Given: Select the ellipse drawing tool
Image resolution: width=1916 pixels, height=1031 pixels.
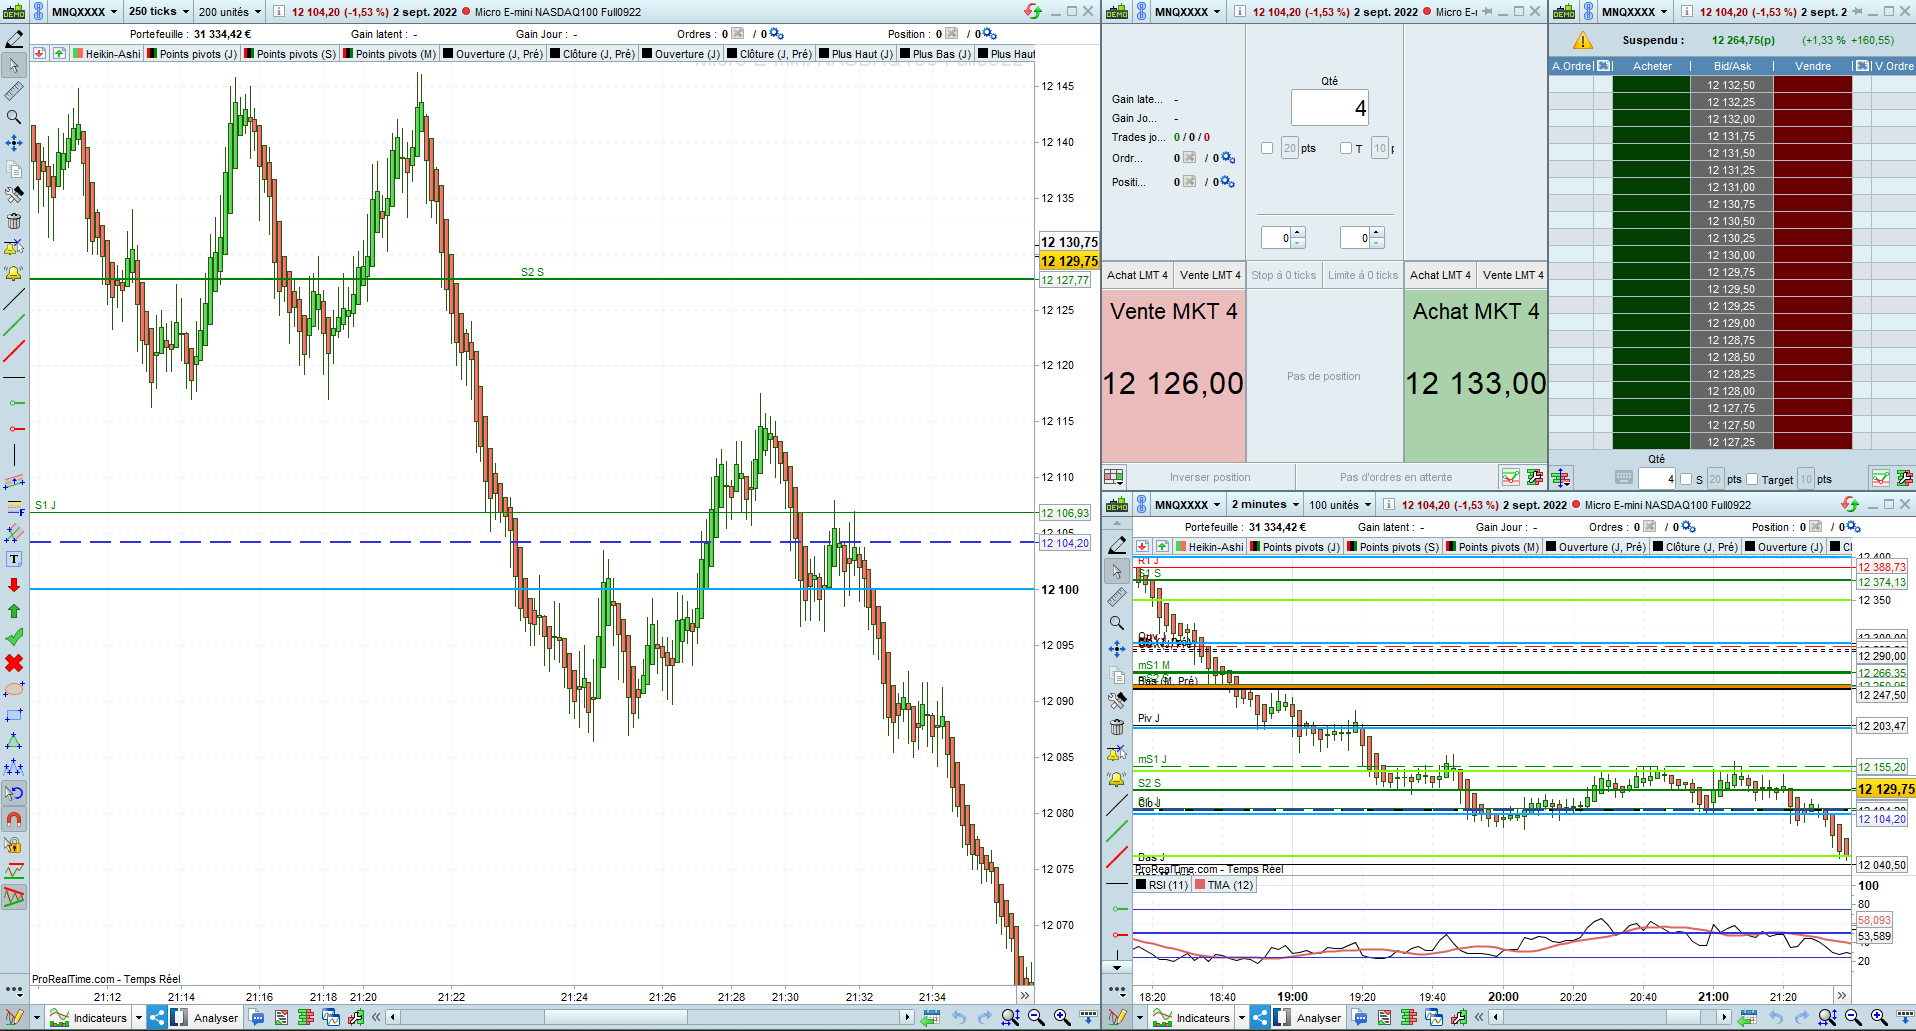Looking at the screenshot, I should coord(14,689).
